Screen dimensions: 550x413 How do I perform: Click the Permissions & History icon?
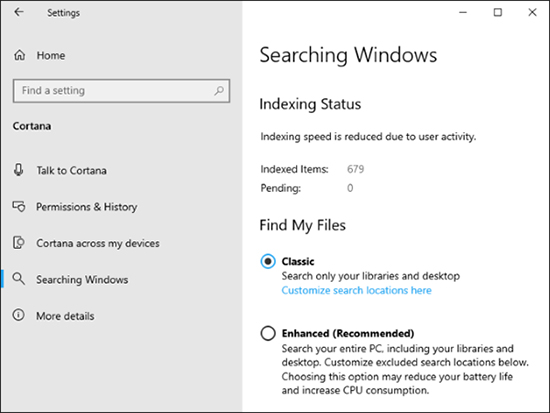(x=19, y=206)
